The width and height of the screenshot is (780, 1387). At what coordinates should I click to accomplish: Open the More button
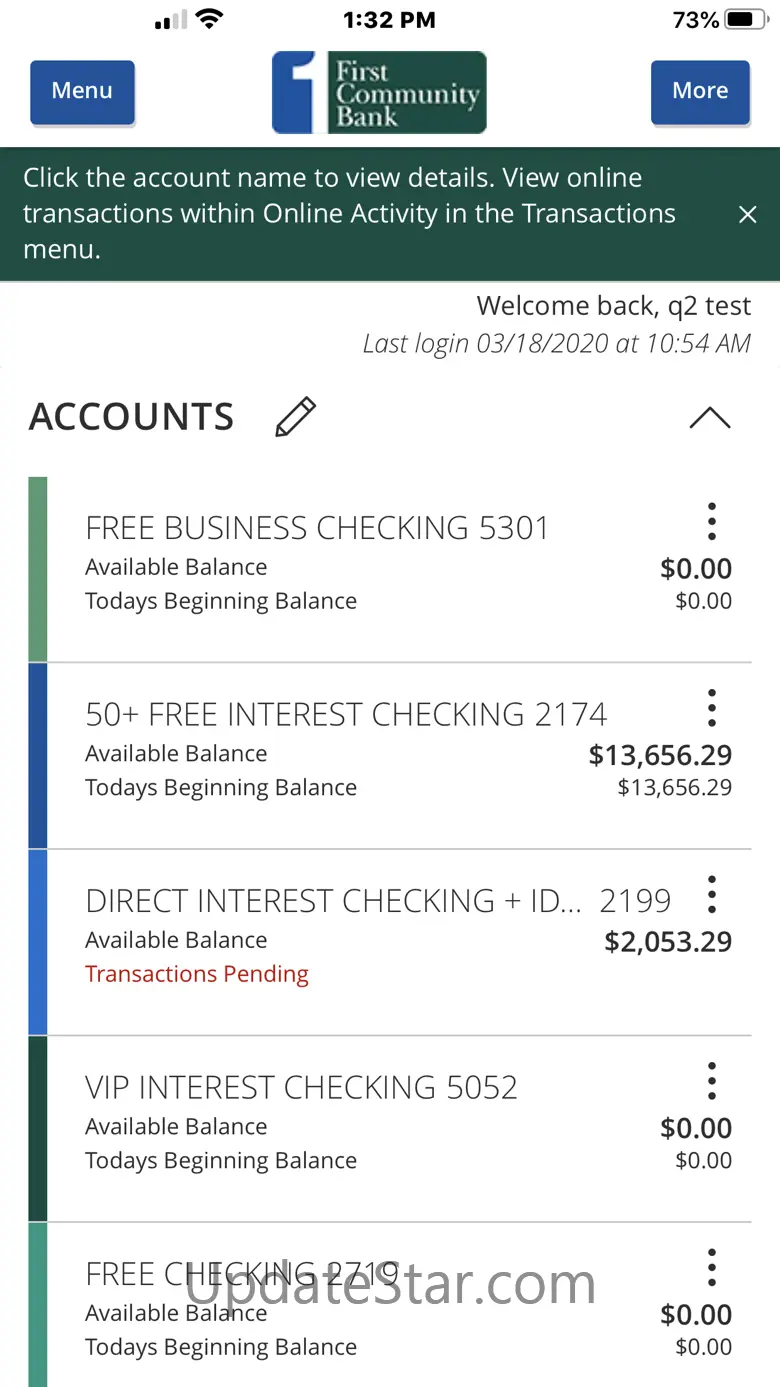(x=700, y=92)
